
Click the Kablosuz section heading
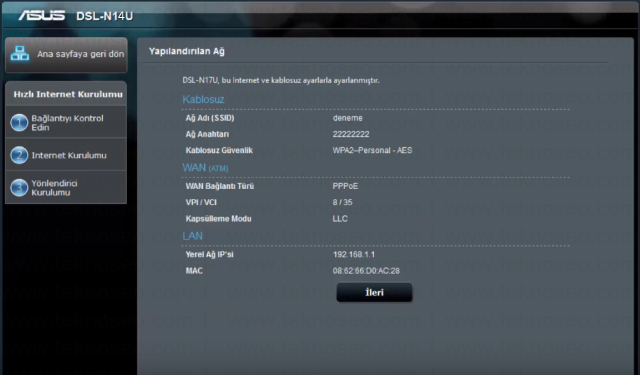(x=203, y=99)
